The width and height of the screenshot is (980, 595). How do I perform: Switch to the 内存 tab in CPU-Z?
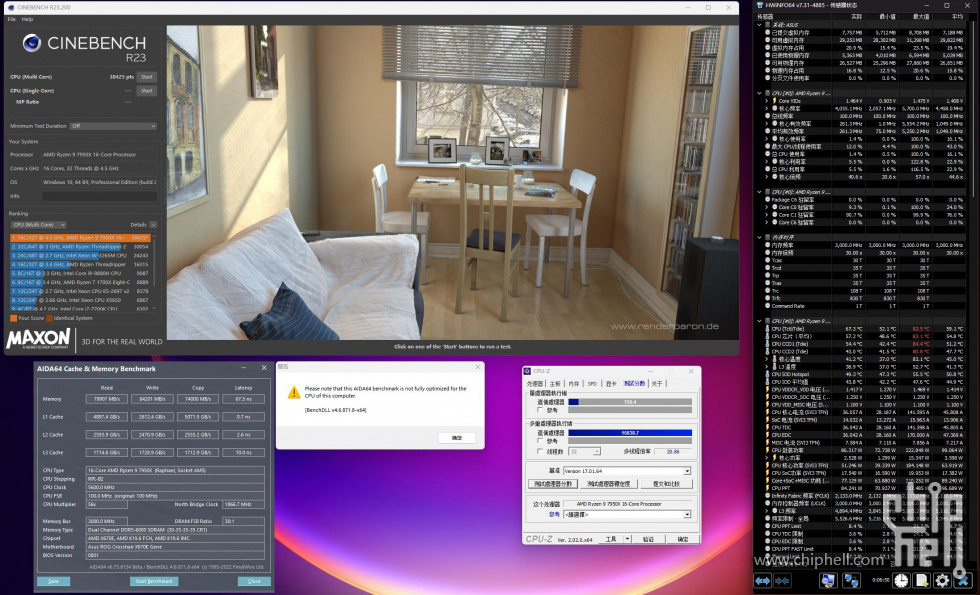click(x=574, y=384)
